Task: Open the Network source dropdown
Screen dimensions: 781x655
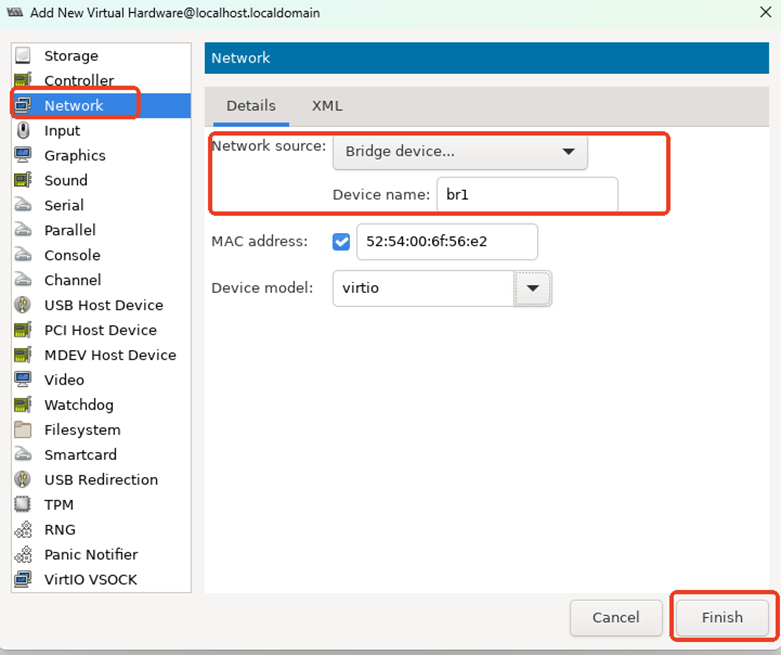Action: [x=460, y=151]
